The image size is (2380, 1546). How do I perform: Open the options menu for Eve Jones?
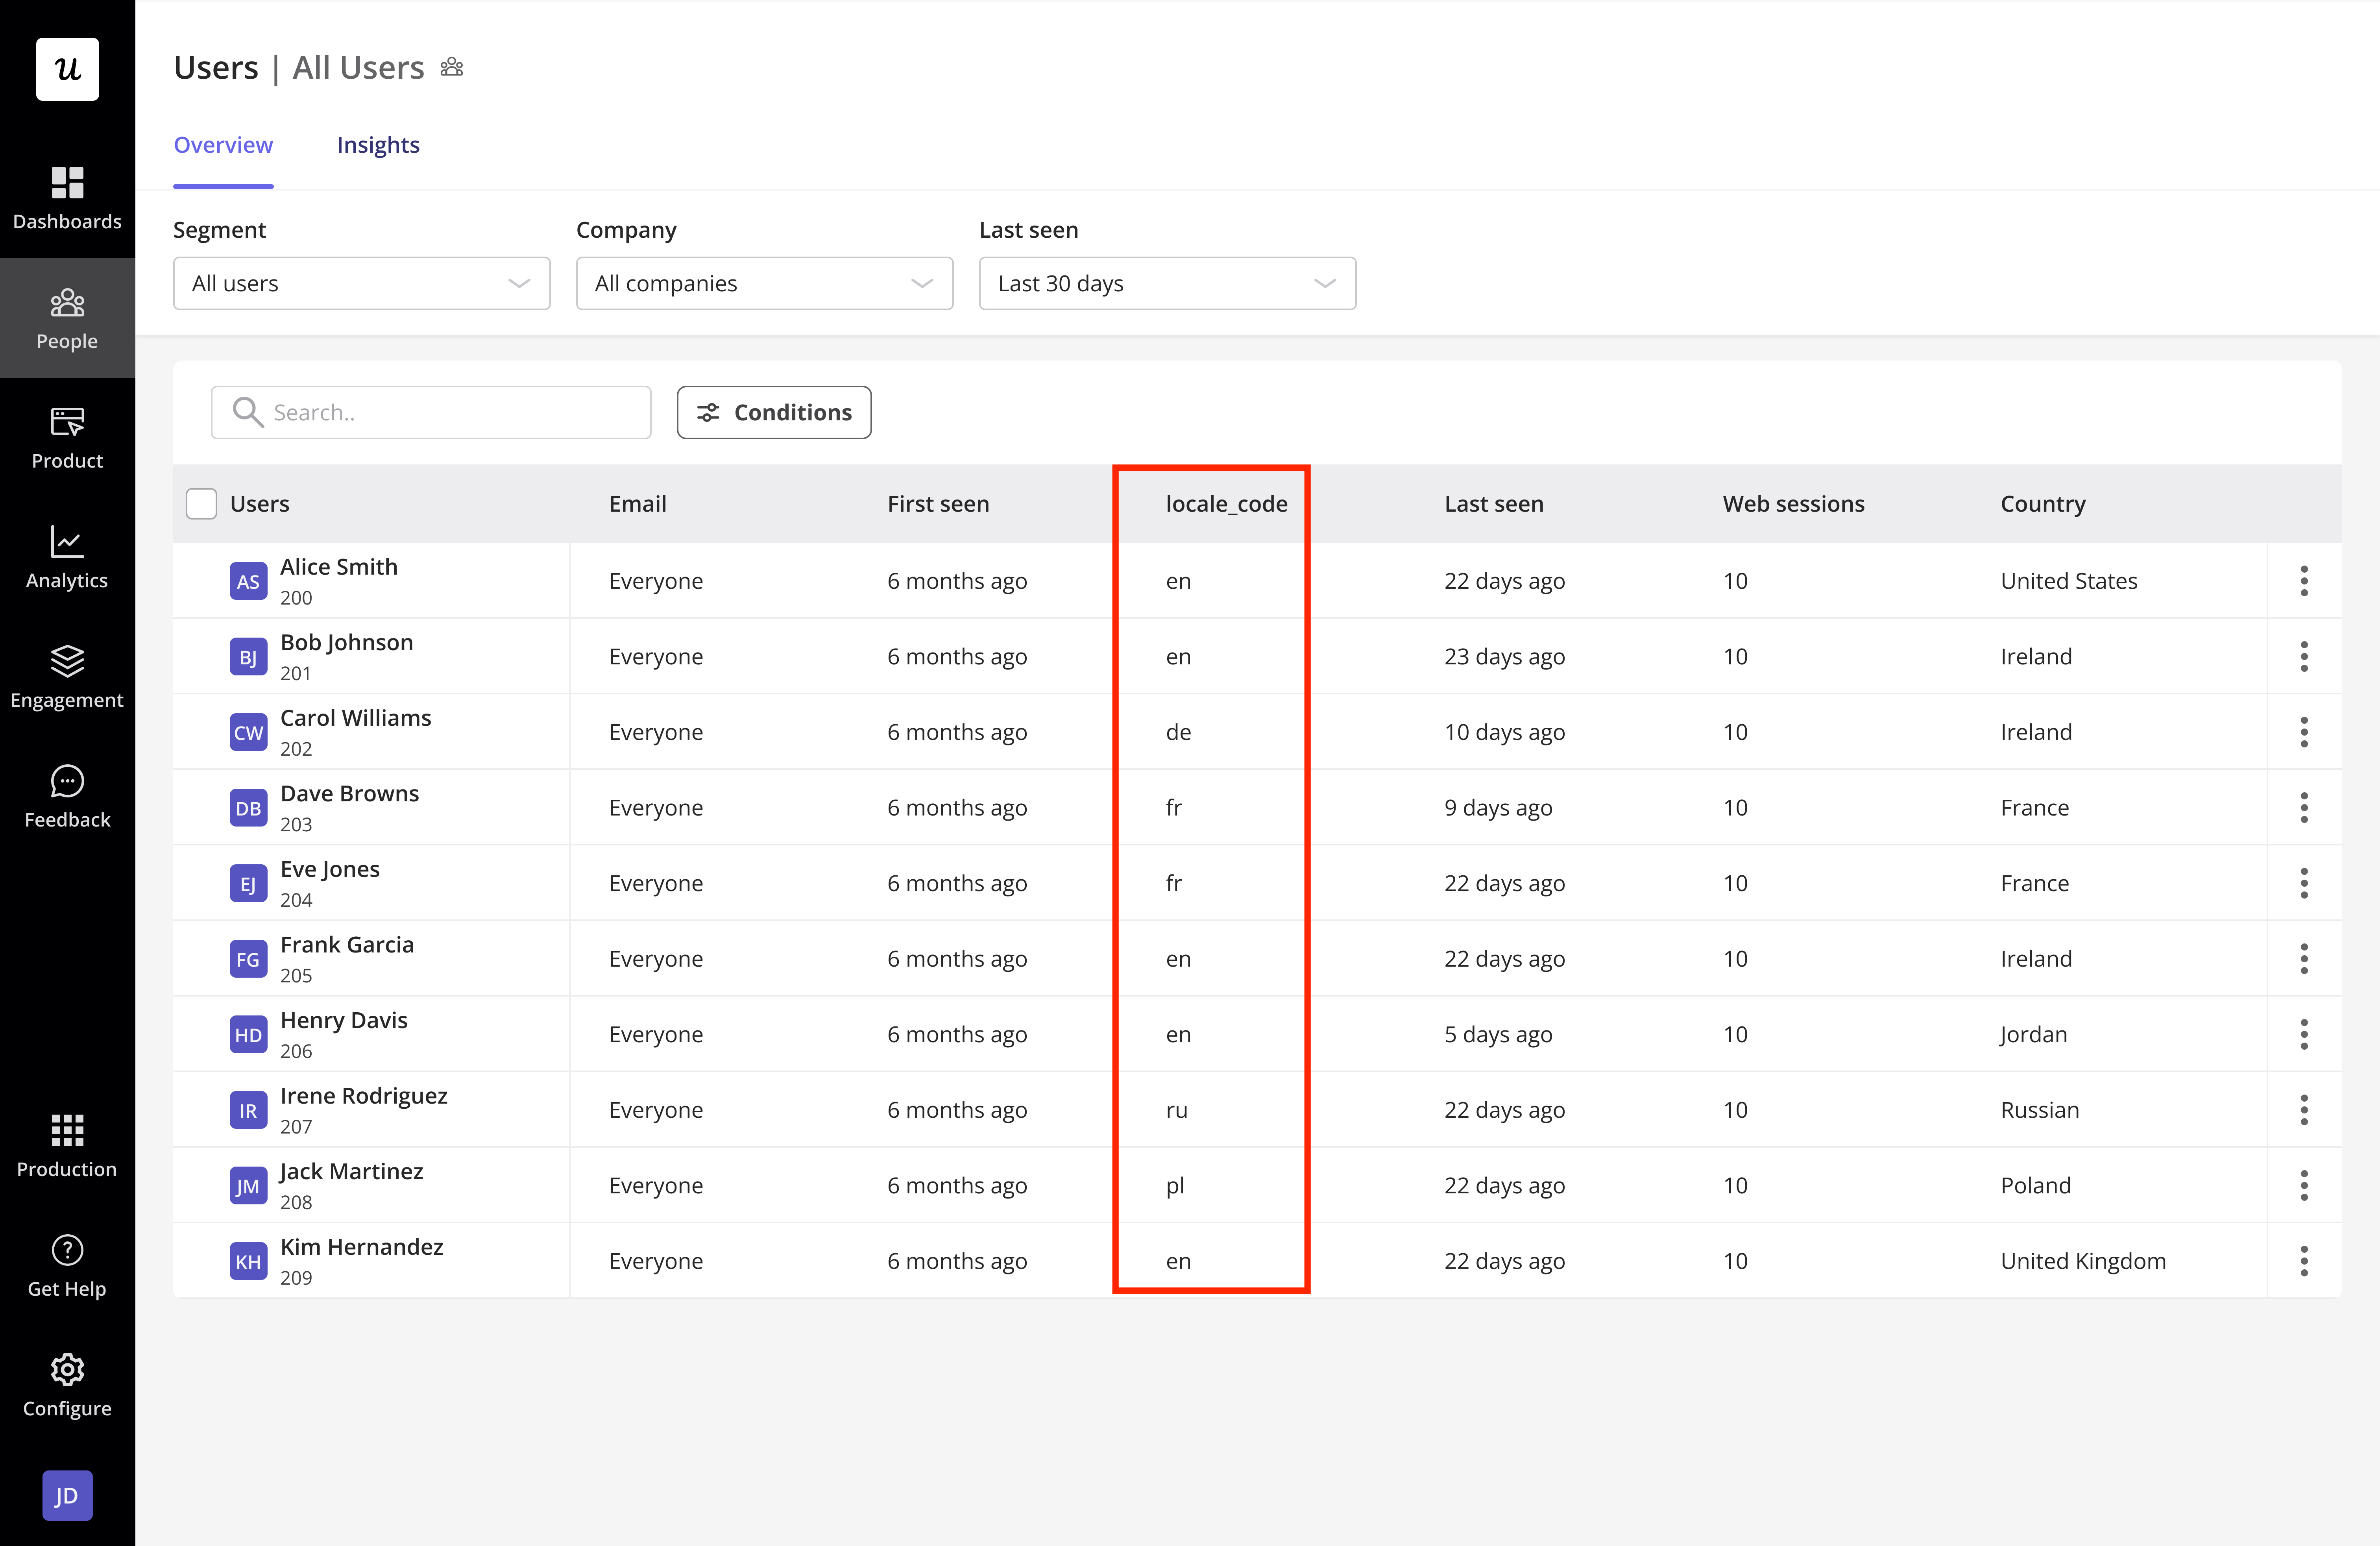click(x=2304, y=883)
